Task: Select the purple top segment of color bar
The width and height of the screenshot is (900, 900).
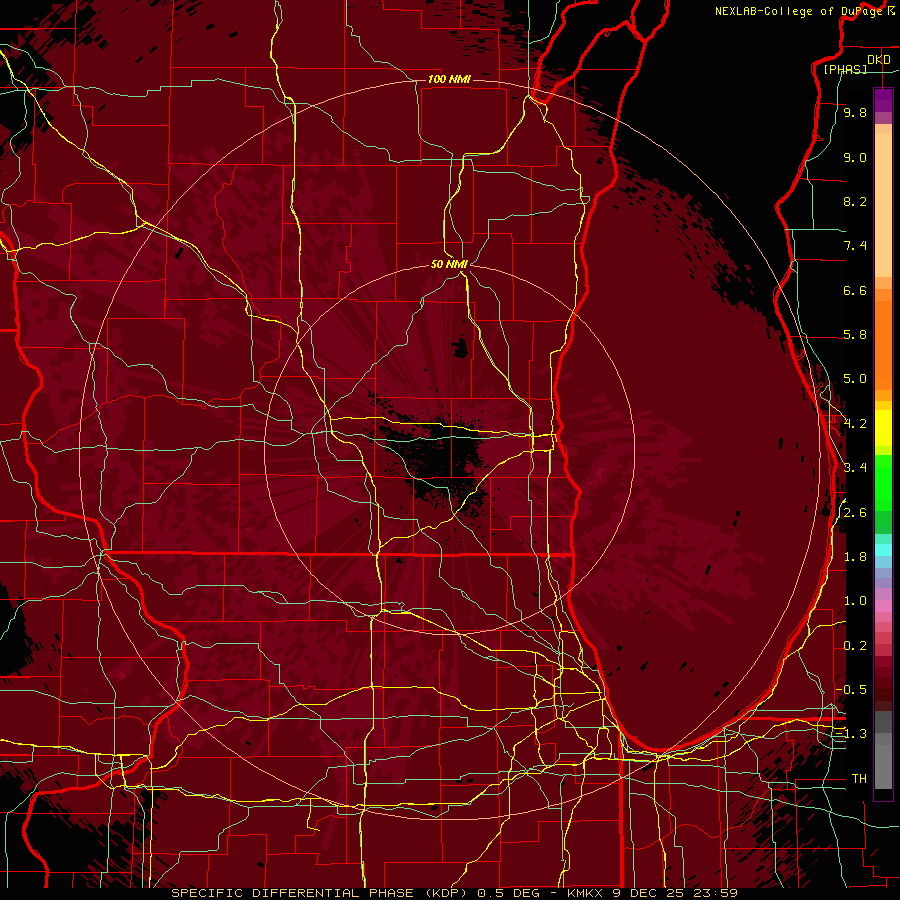Action: [x=883, y=100]
